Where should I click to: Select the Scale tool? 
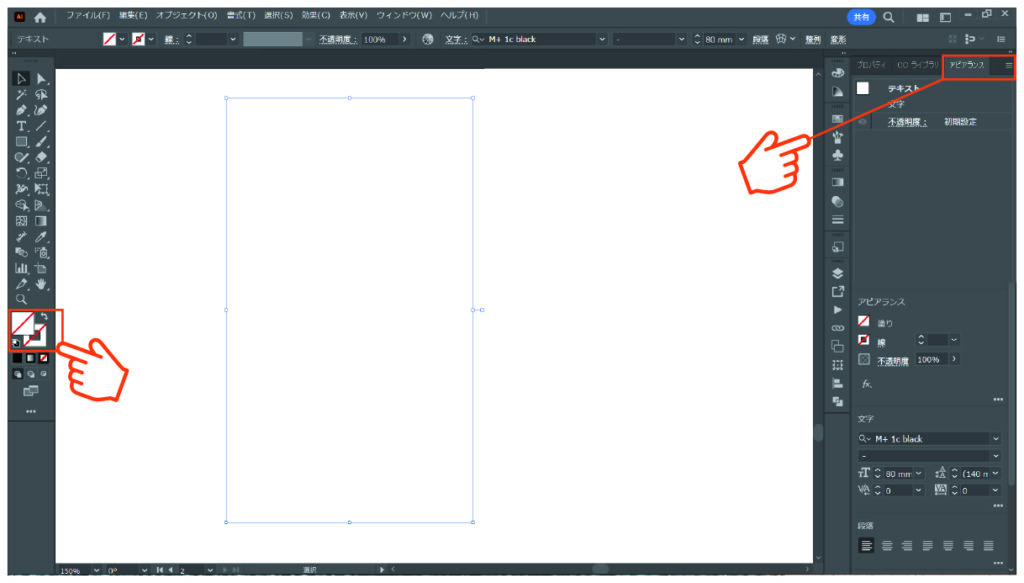(x=41, y=173)
